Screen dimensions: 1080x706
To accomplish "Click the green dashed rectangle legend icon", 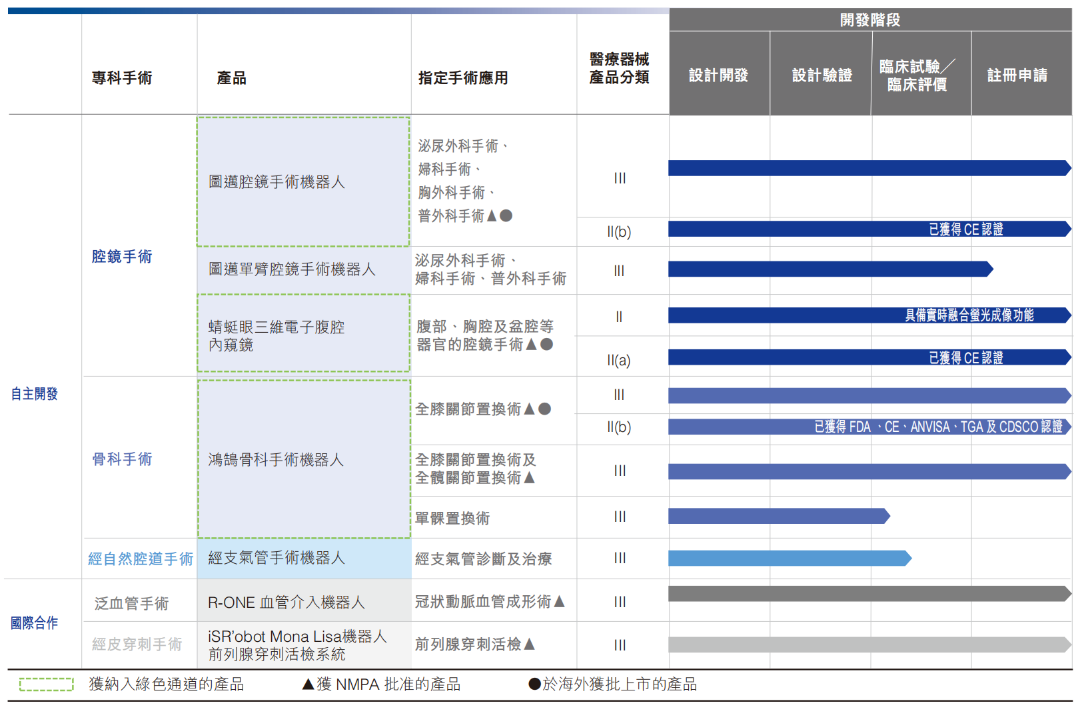I will click(x=46, y=685).
